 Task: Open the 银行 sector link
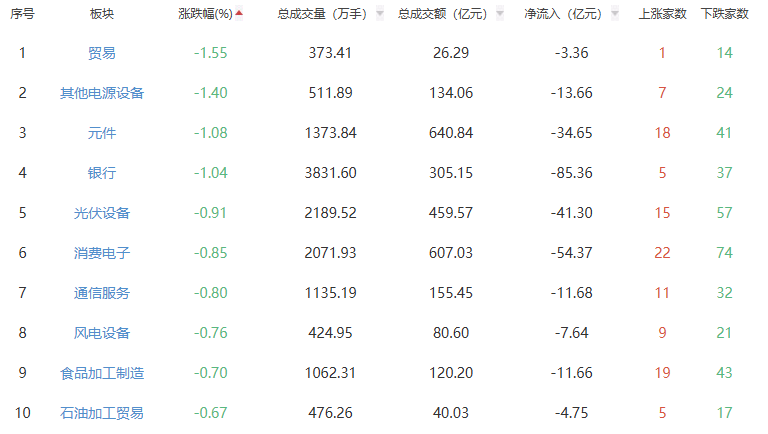[x=102, y=173]
